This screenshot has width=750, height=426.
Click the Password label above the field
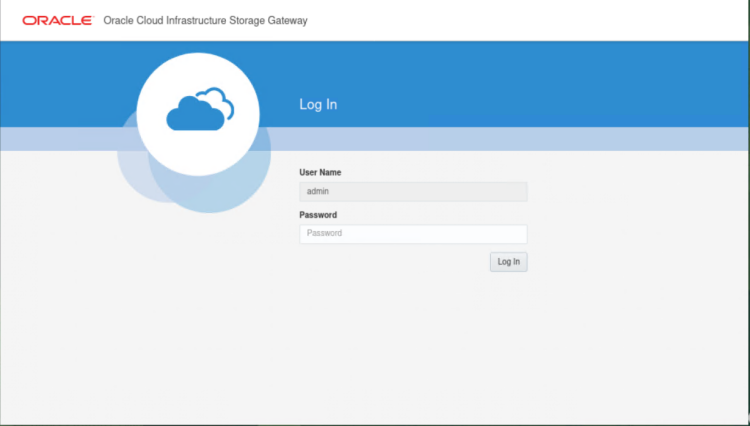(x=318, y=215)
